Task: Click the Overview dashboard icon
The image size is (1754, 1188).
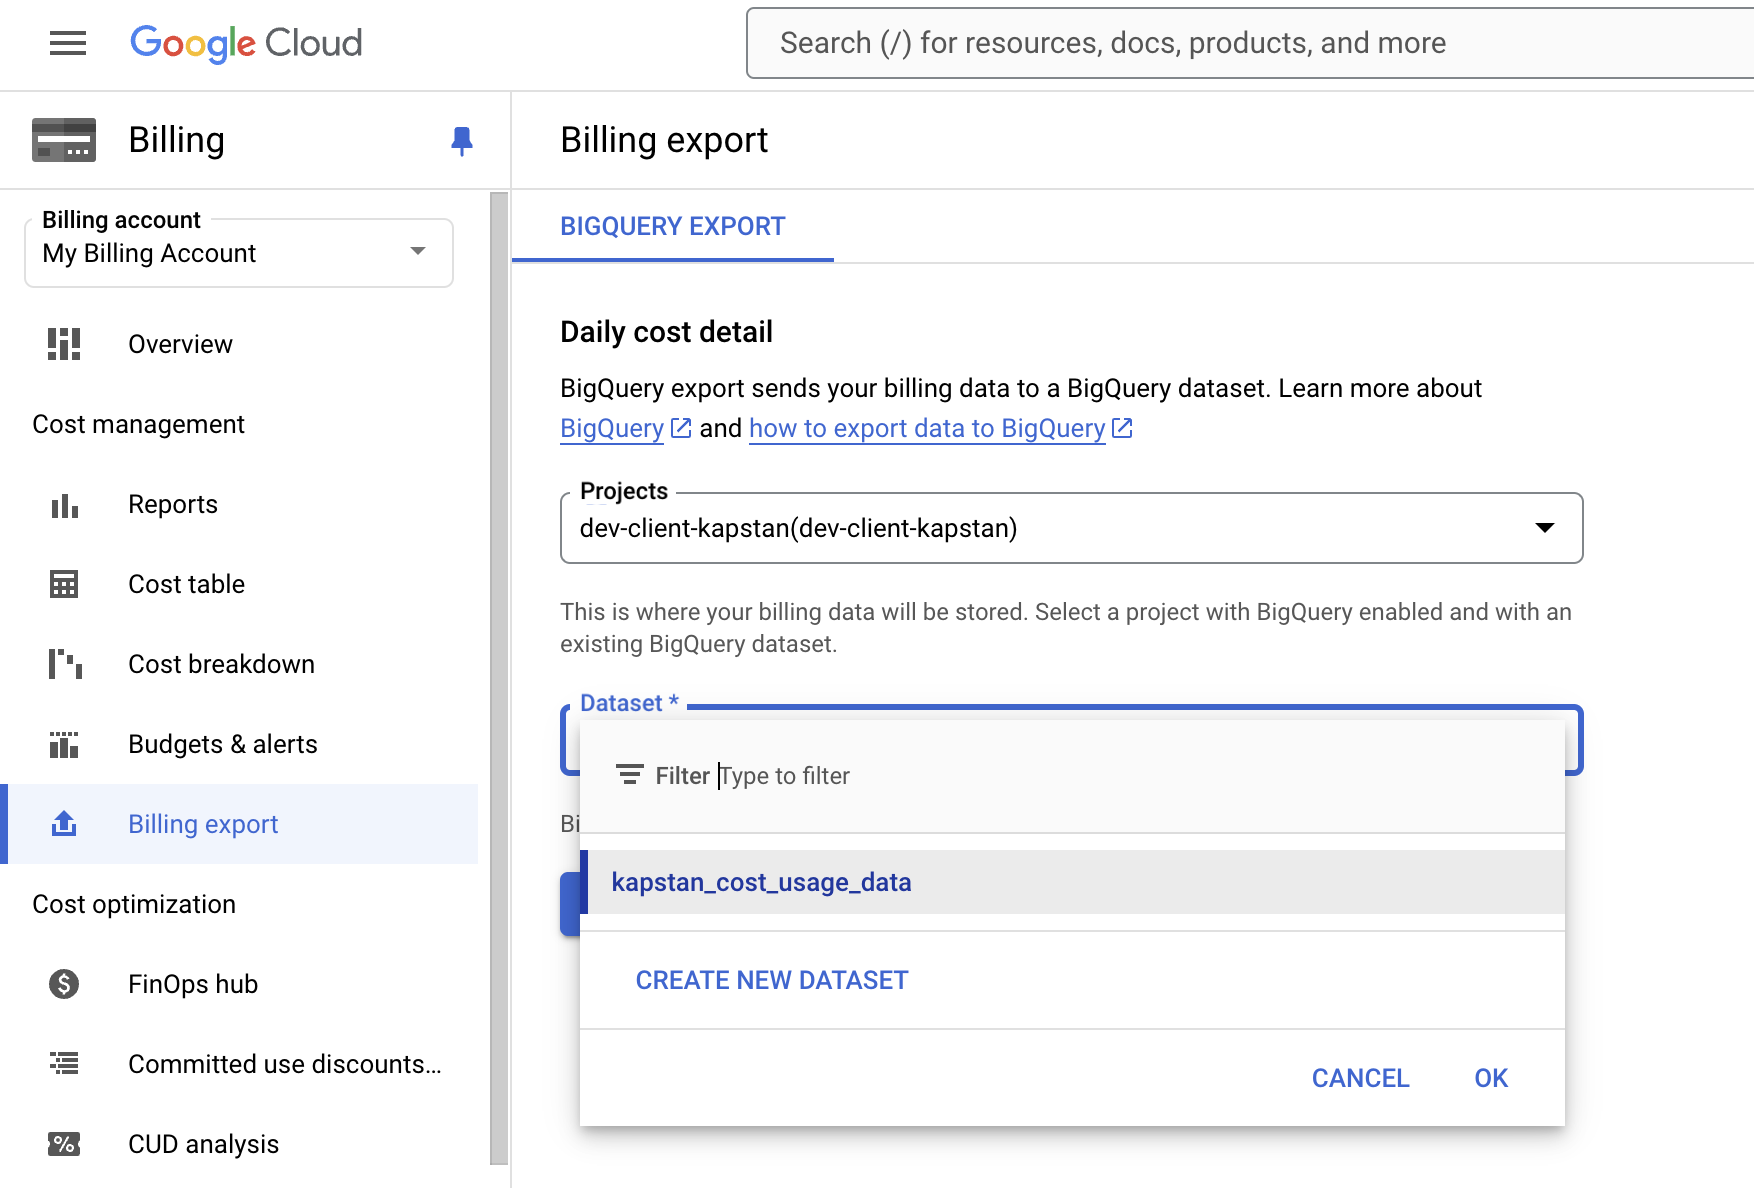Action: tap(64, 344)
